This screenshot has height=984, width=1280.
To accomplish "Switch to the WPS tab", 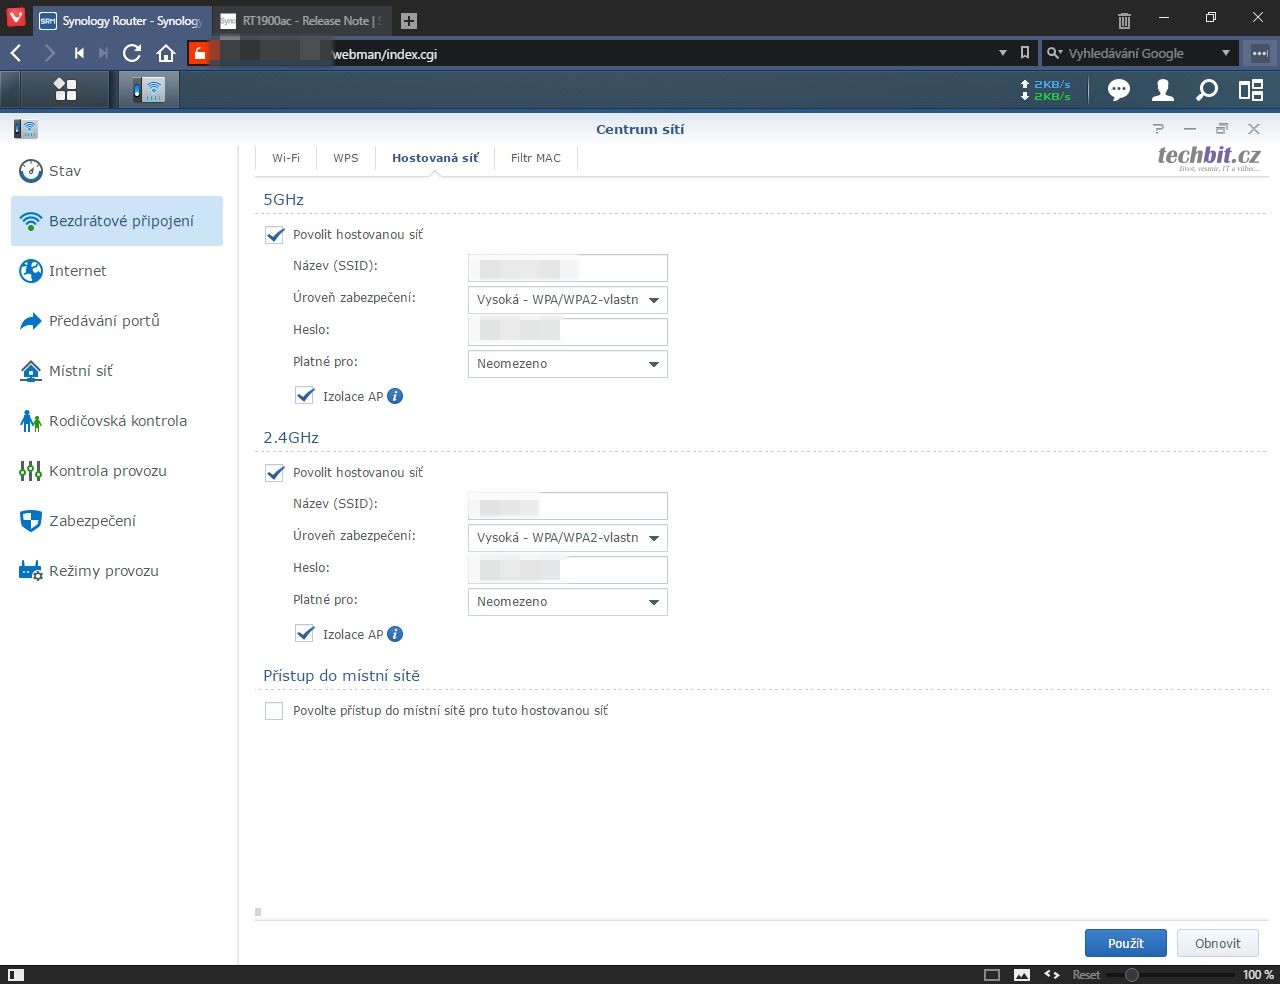I will click(345, 158).
